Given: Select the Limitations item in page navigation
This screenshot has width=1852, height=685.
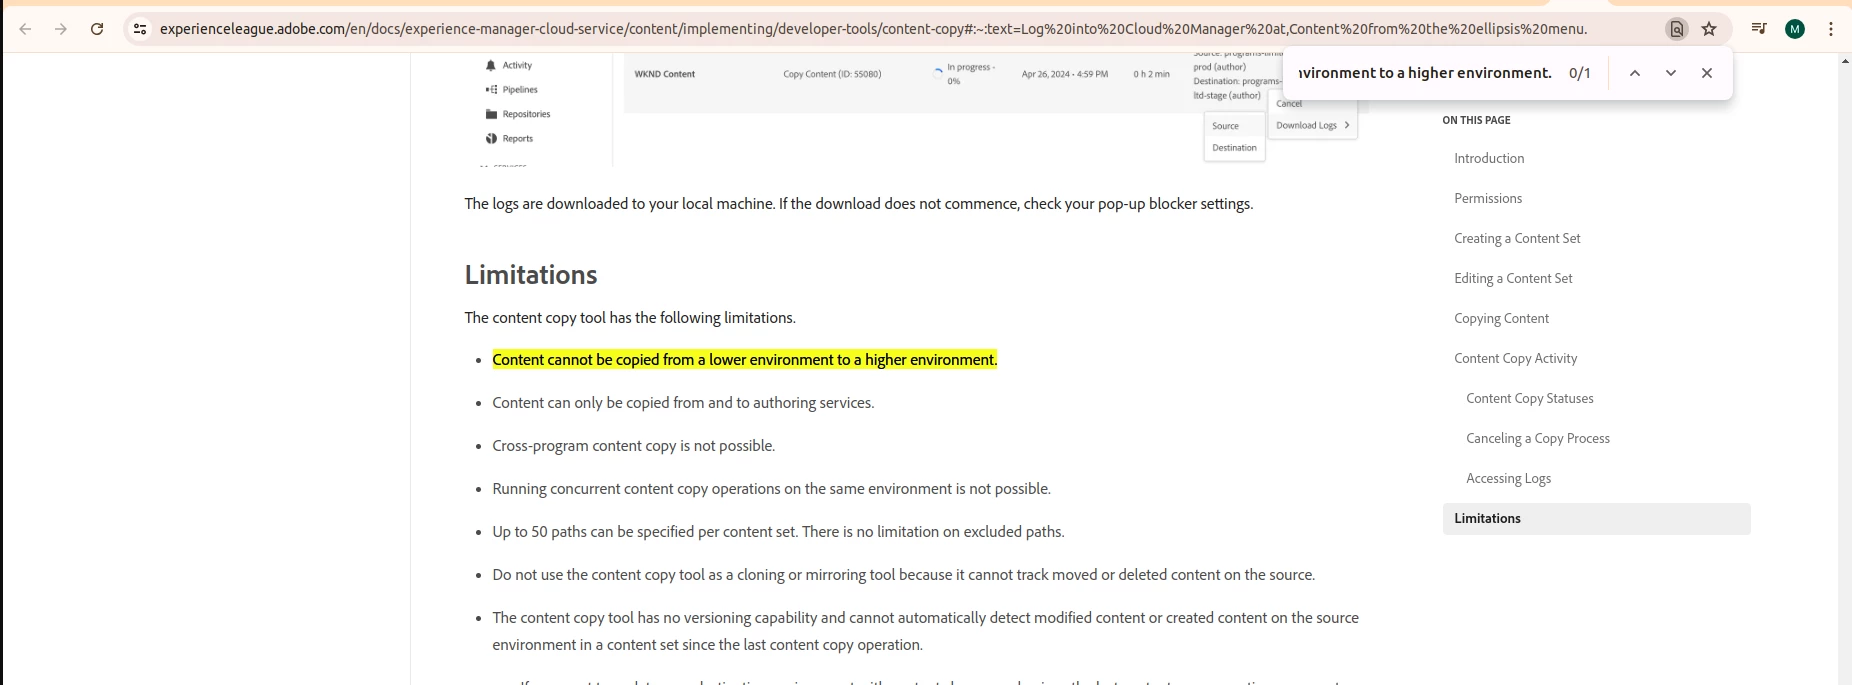Looking at the screenshot, I should click(1596, 518).
